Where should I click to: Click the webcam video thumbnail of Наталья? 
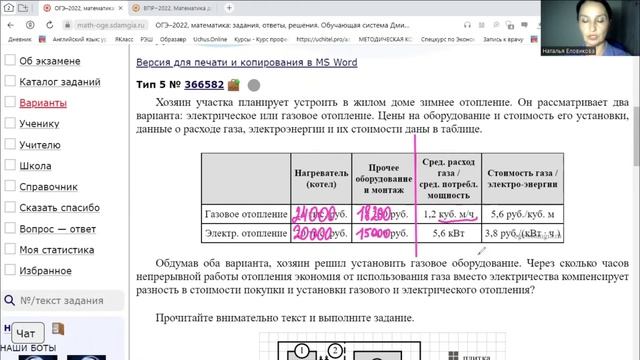coord(590,28)
